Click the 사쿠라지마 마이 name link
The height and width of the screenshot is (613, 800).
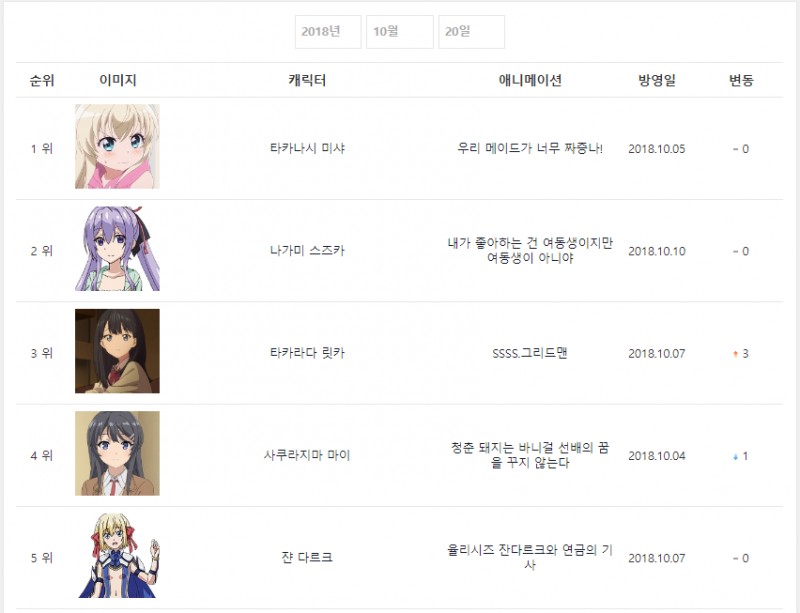click(x=307, y=455)
